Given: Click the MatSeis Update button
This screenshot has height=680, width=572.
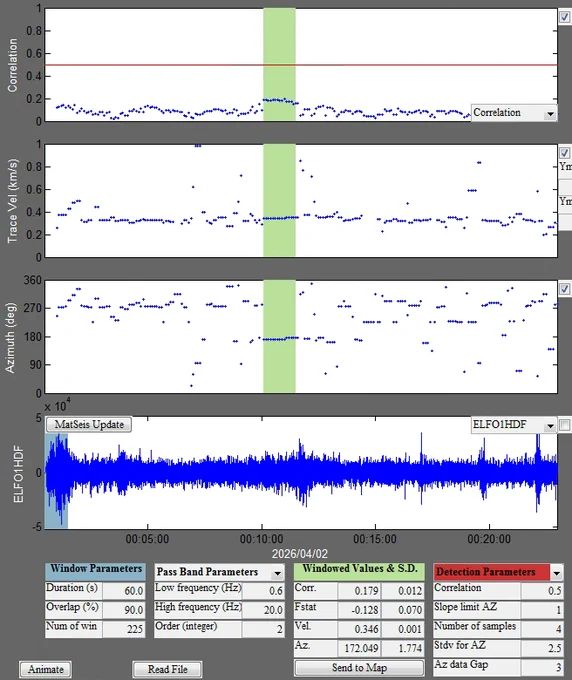Looking at the screenshot, I should (89, 424).
